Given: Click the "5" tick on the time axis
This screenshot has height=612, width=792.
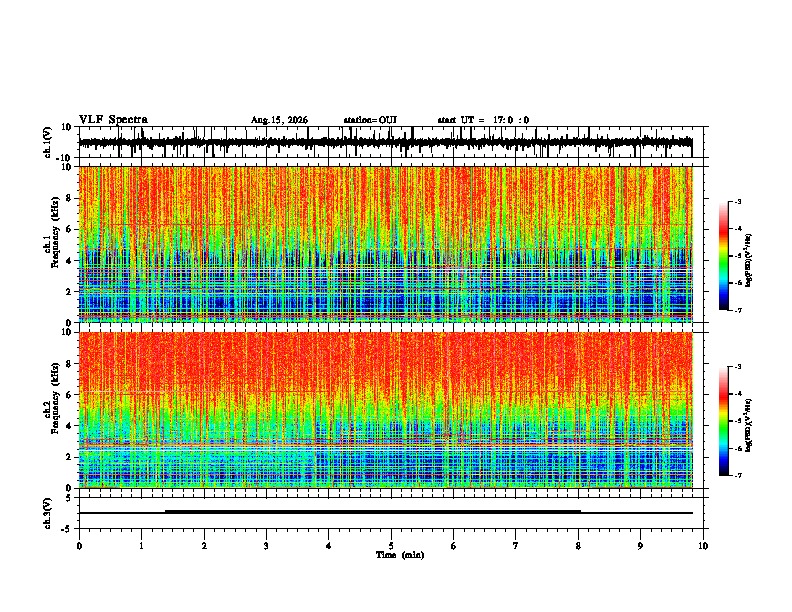Looking at the screenshot, I should (x=391, y=546).
